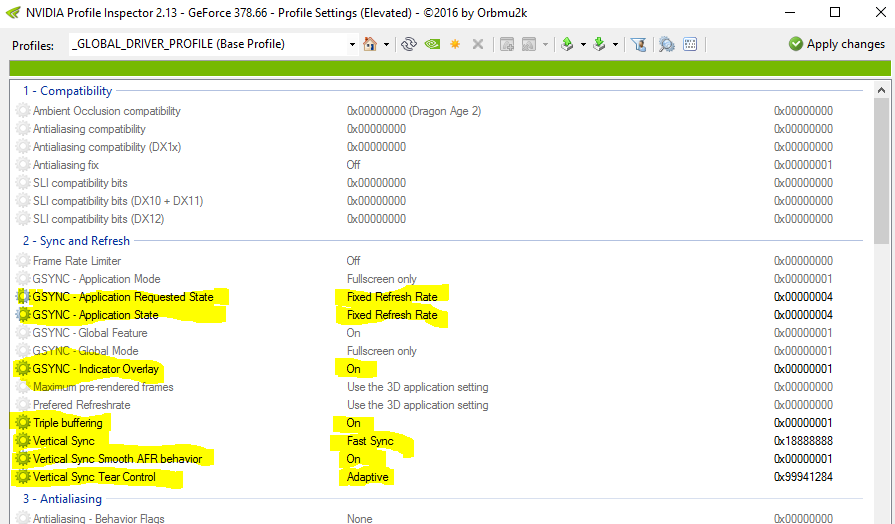This screenshot has height=524, width=895.
Task: Expand the import profiles dropdown arrow
Action: click(615, 44)
